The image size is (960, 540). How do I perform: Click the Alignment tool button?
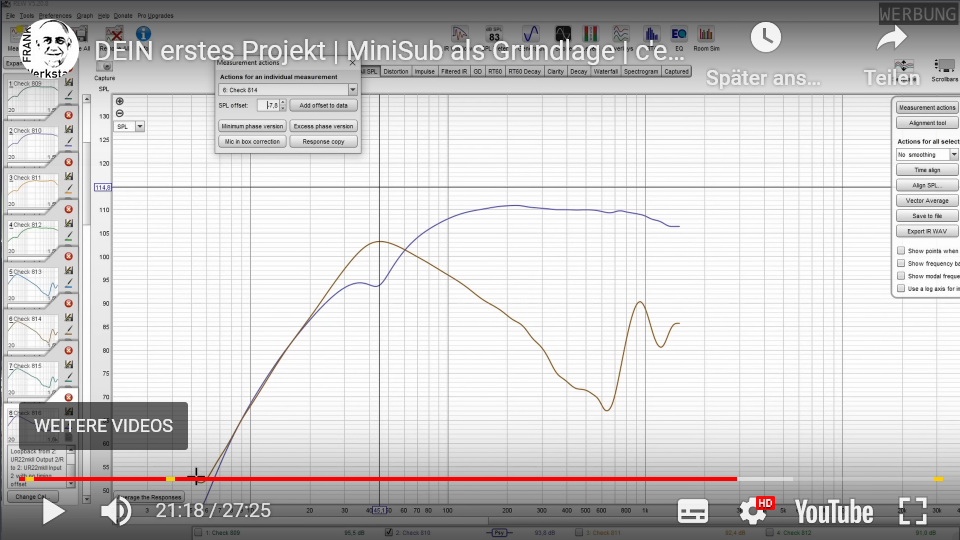pos(927,123)
